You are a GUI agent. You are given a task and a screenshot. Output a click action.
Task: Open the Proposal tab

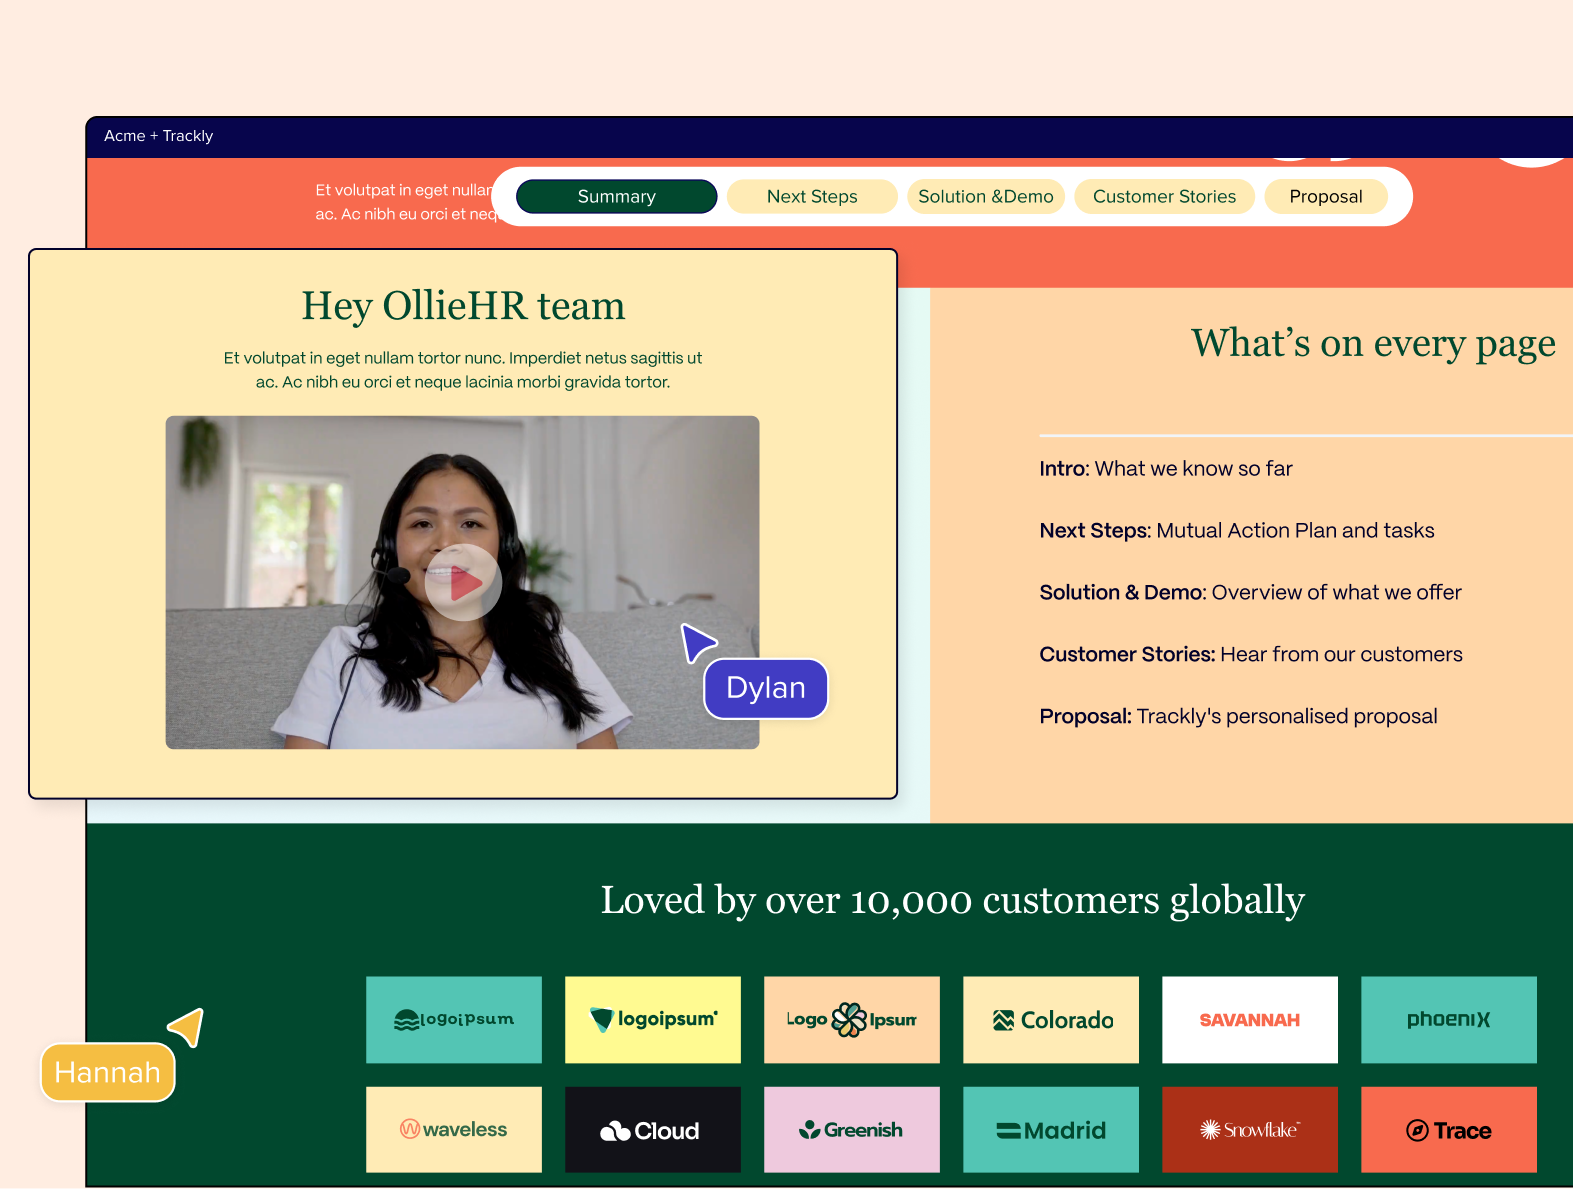coord(1326,196)
